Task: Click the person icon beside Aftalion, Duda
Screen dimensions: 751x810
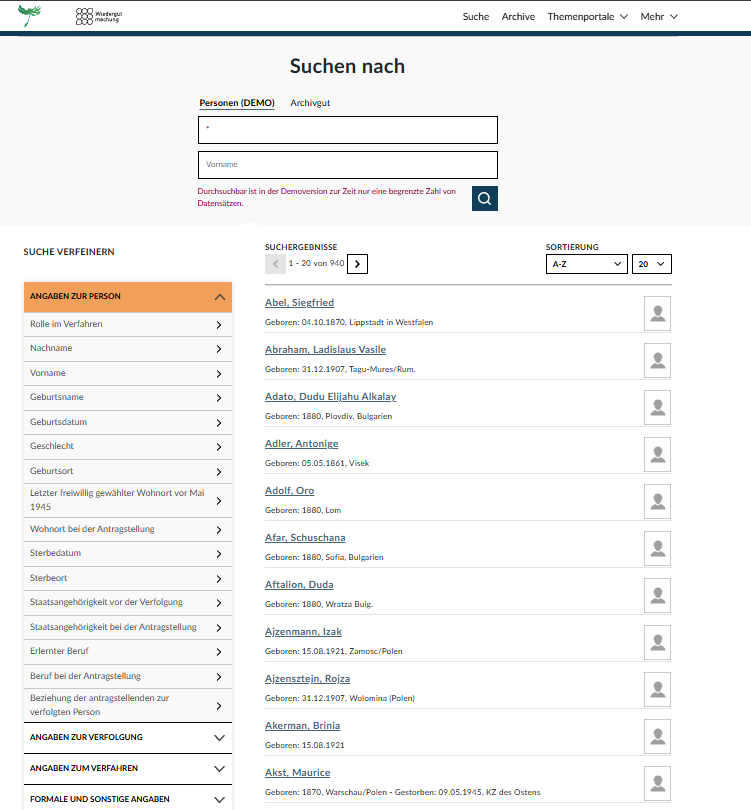Action: [657, 595]
